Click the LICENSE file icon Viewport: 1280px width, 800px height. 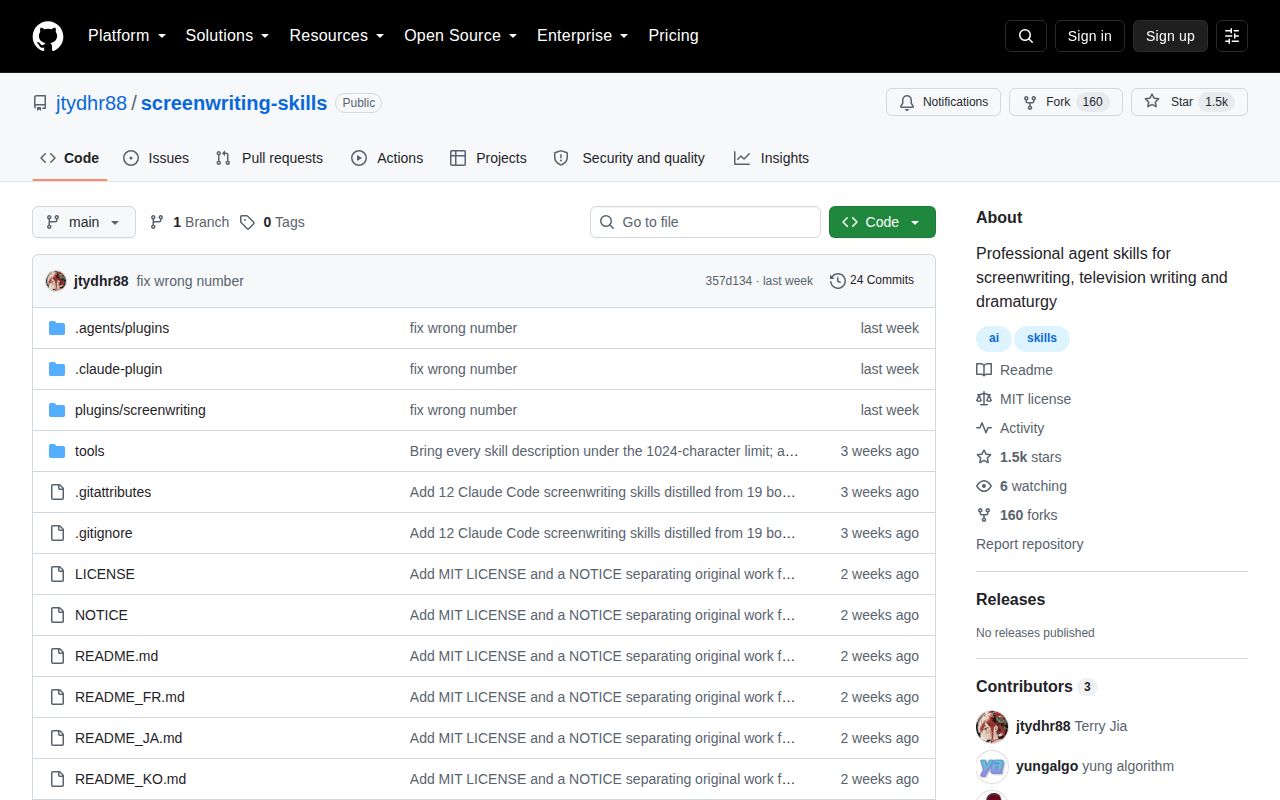(x=57, y=574)
